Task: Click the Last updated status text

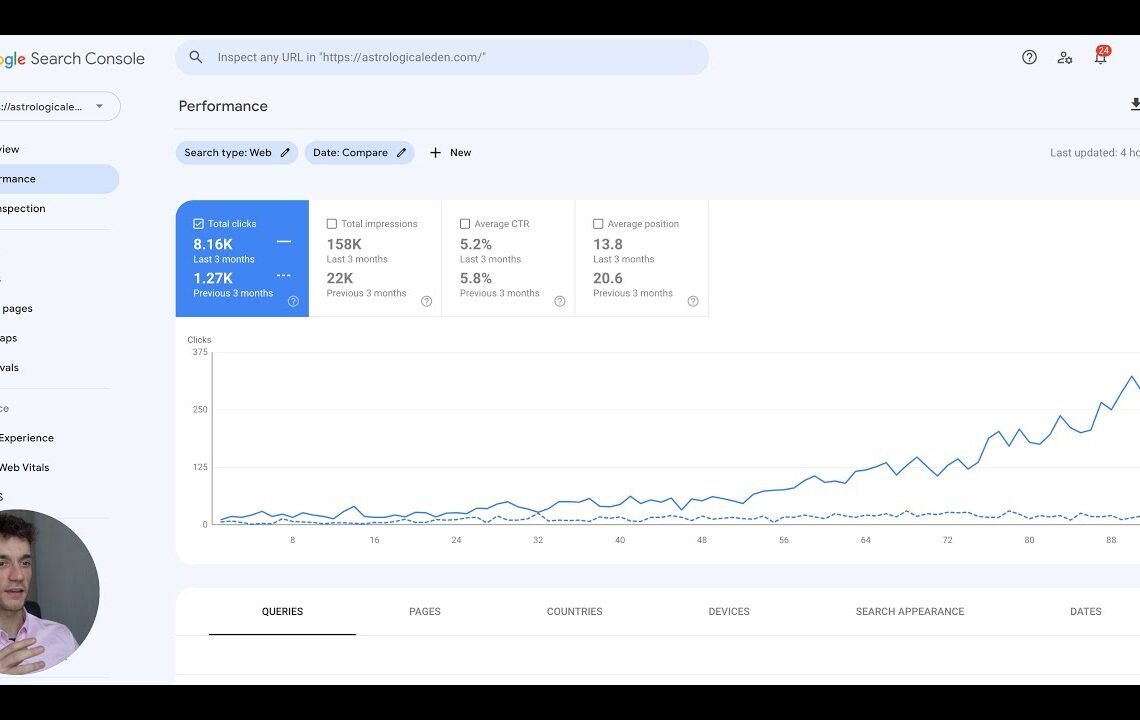Action: click(1094, 153)
